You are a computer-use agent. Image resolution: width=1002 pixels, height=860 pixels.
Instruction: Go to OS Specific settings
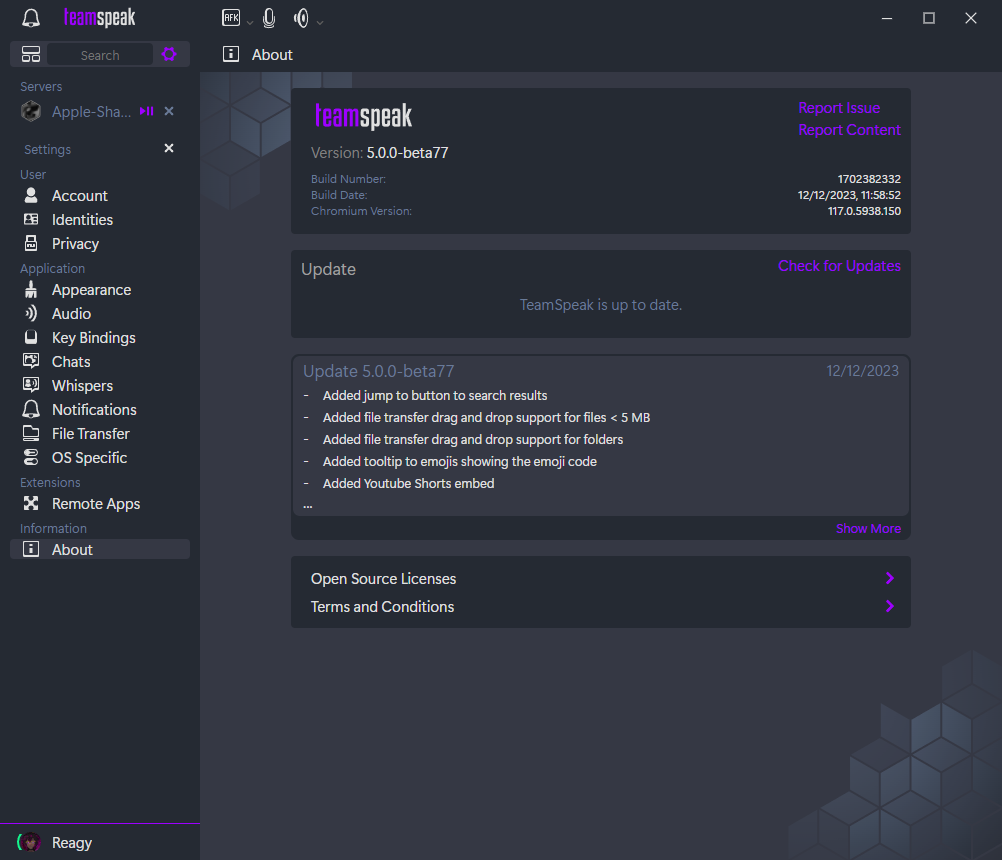(x=100, y=457)
